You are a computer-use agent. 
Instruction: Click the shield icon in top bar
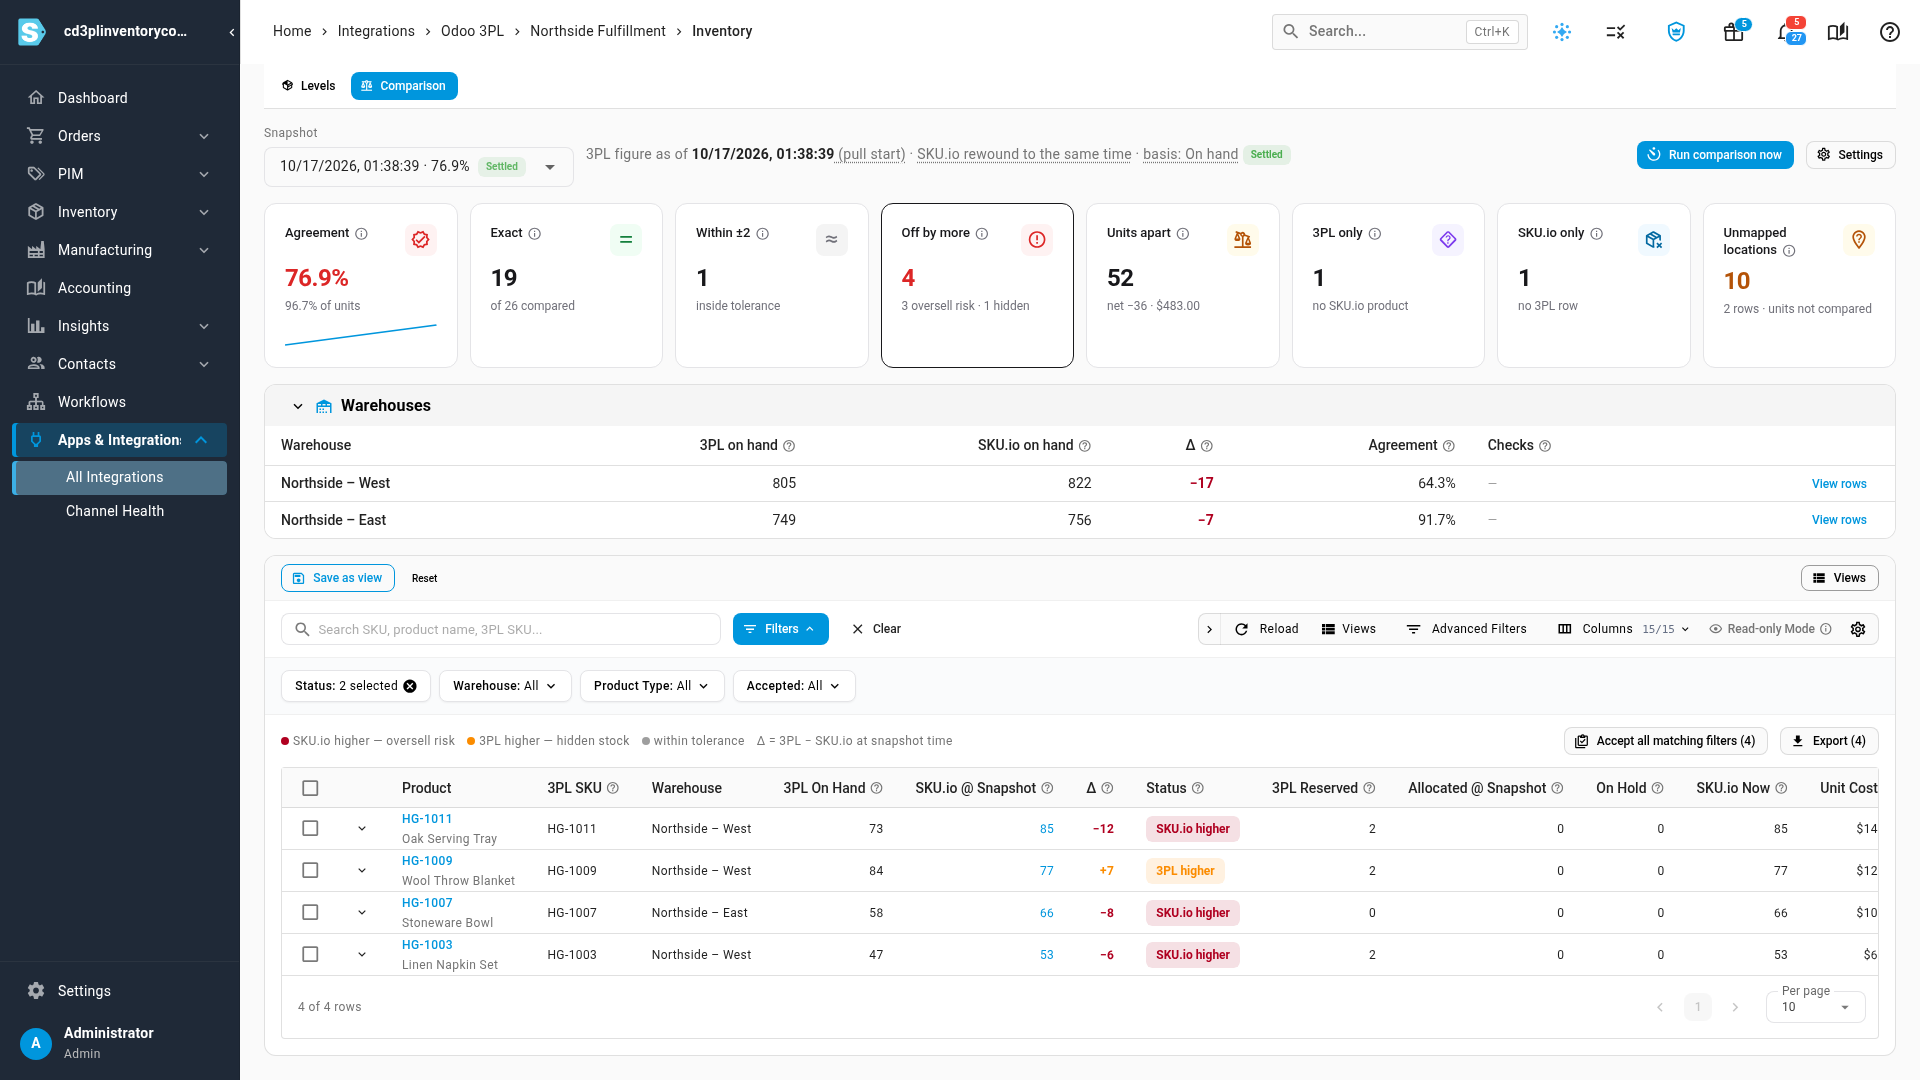pos(1676,32)
